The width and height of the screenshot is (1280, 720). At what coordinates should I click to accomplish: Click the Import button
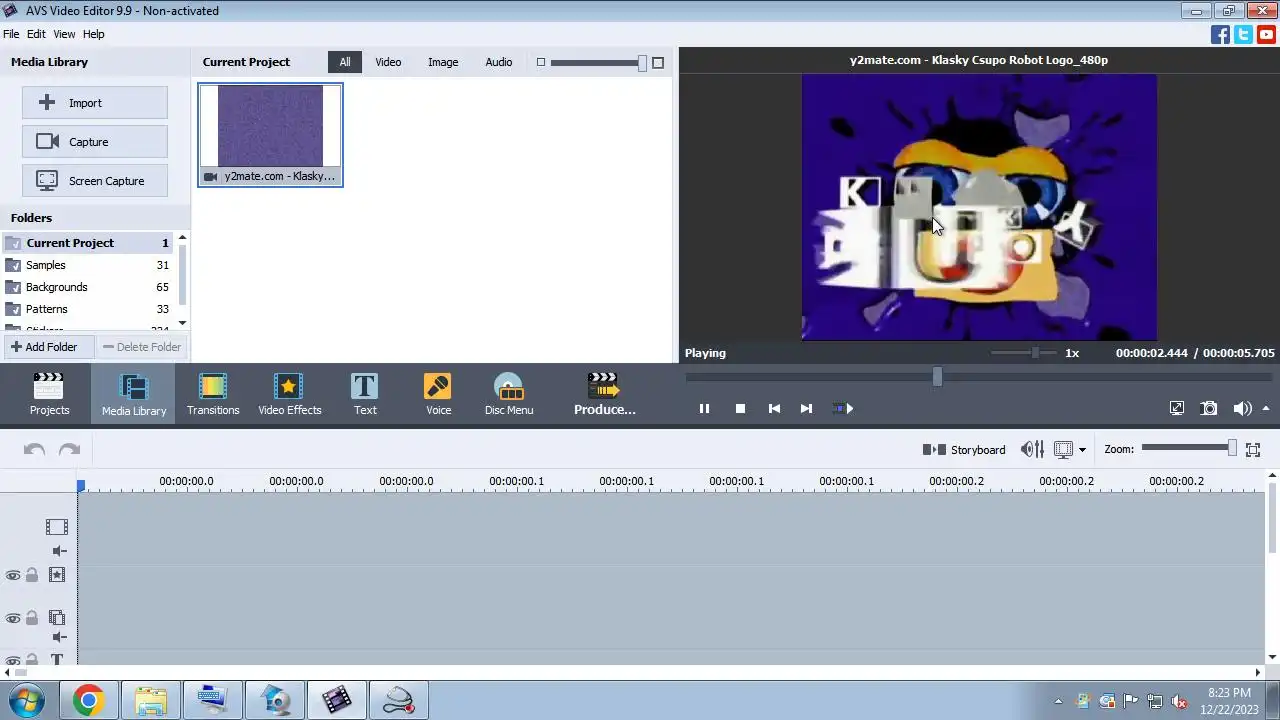click(x=95, y=103)
